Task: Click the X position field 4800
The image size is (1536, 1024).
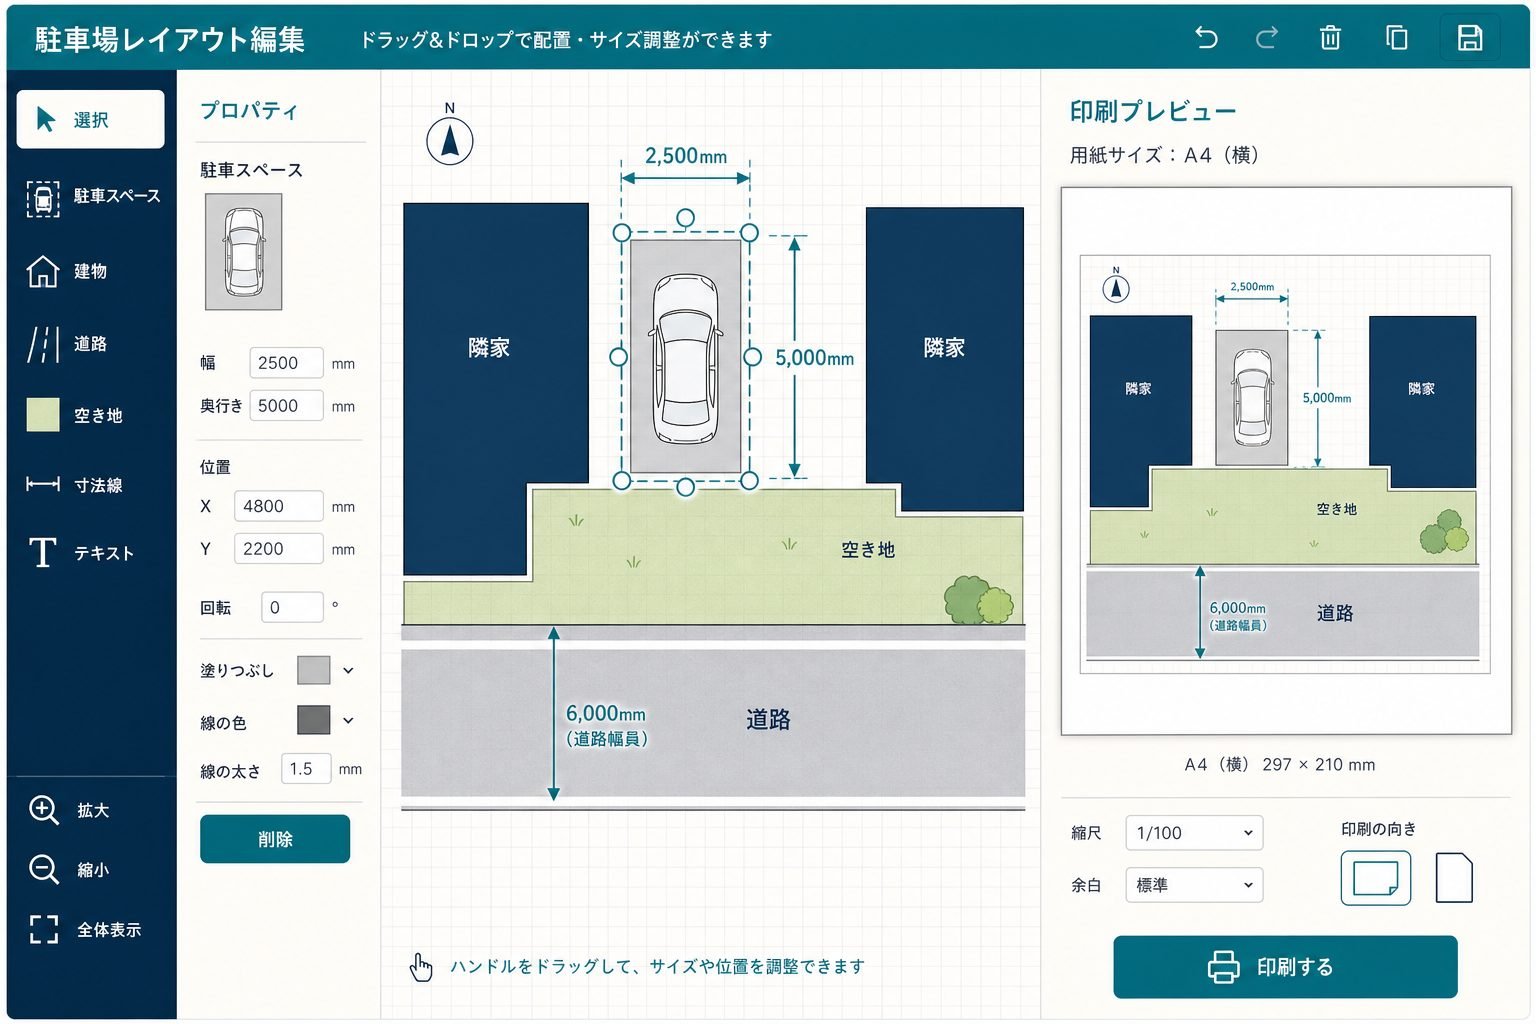Action: click(278, 506)
